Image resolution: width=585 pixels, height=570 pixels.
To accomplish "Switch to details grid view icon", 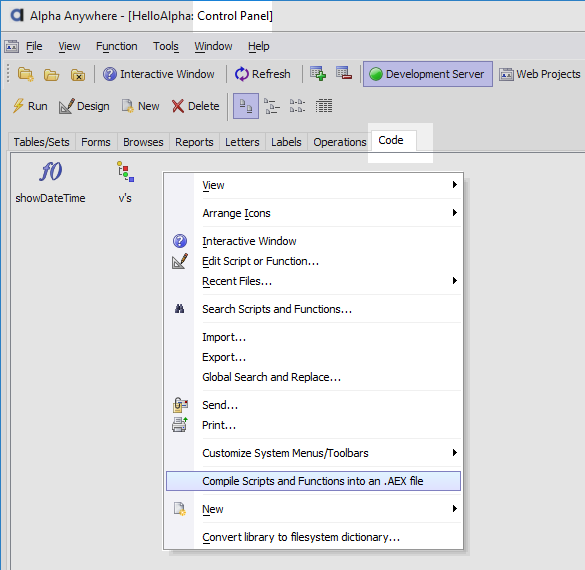I will tap(324, 106).
